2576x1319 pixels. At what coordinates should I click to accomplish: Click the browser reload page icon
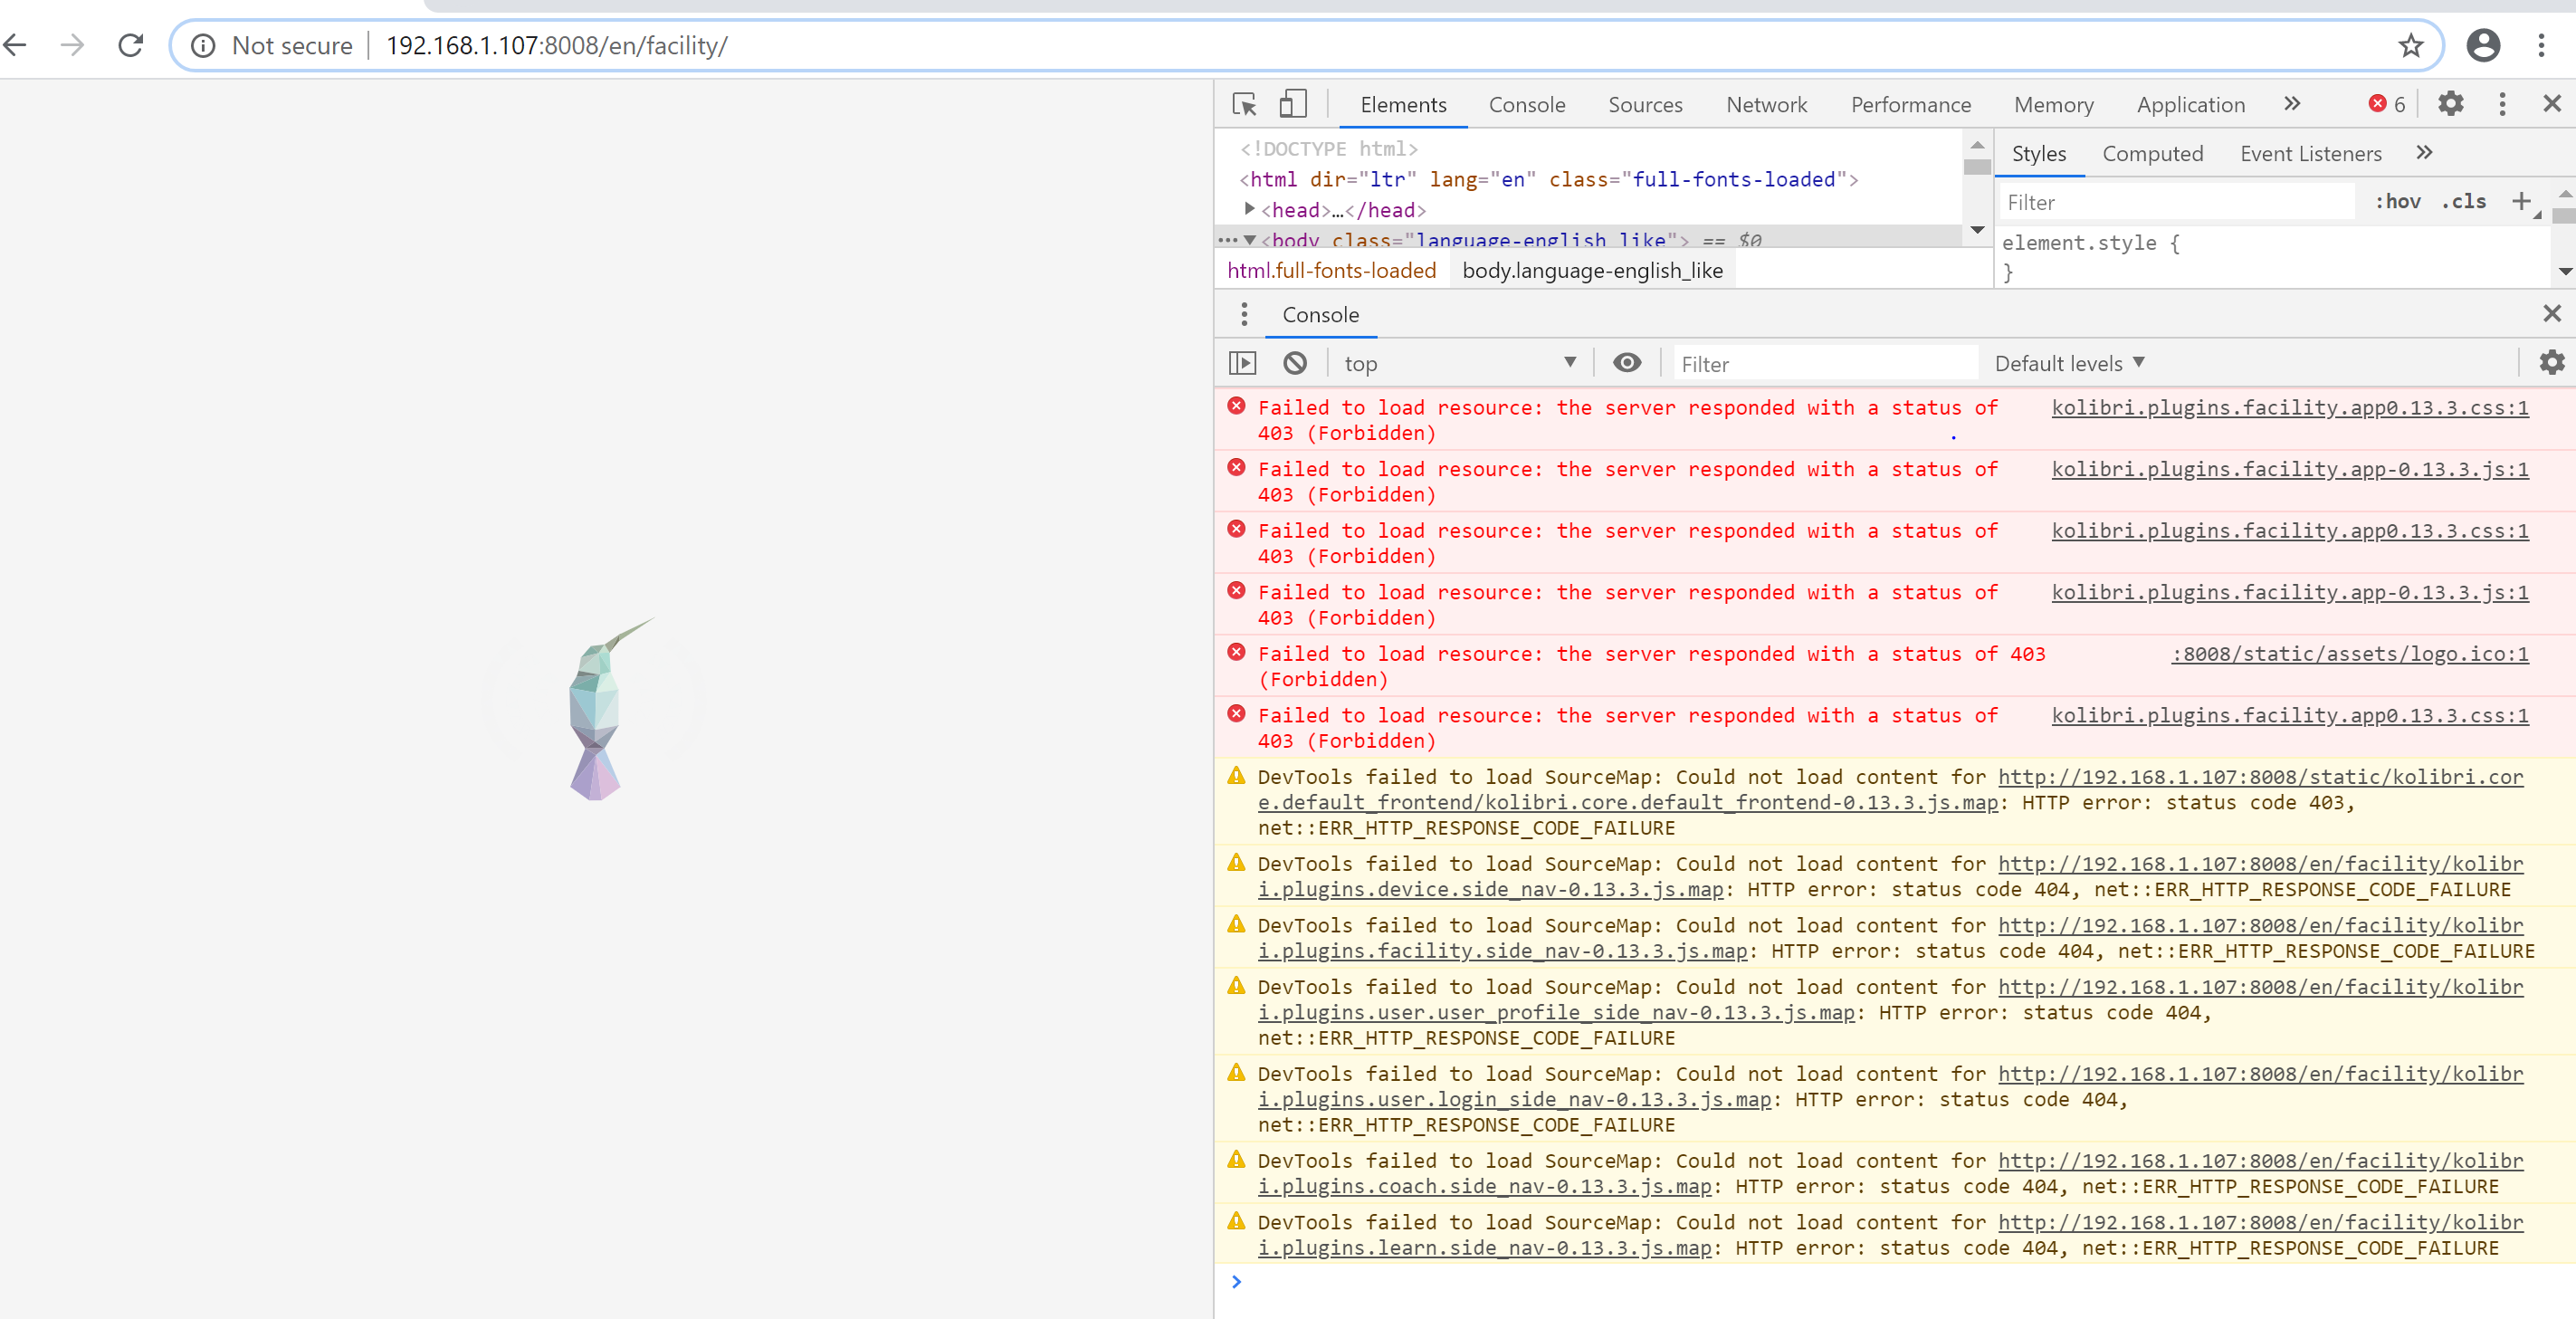[131, 46]
